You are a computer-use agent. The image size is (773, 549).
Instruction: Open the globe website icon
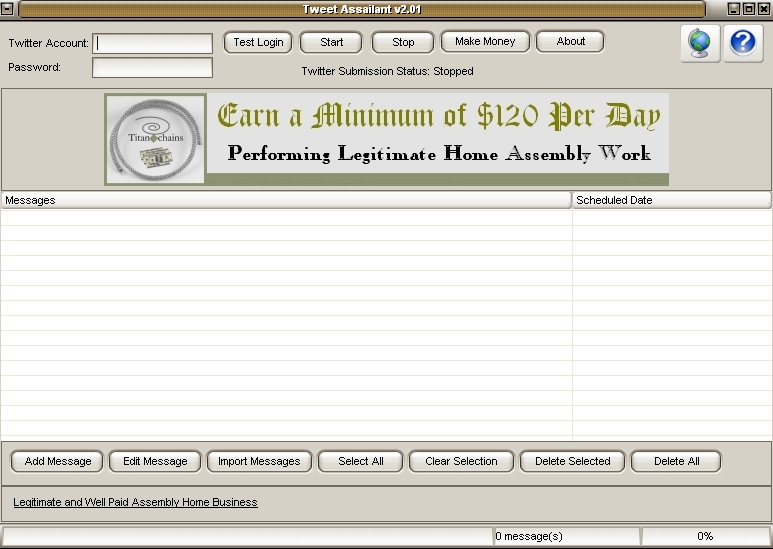coord(700,43)
